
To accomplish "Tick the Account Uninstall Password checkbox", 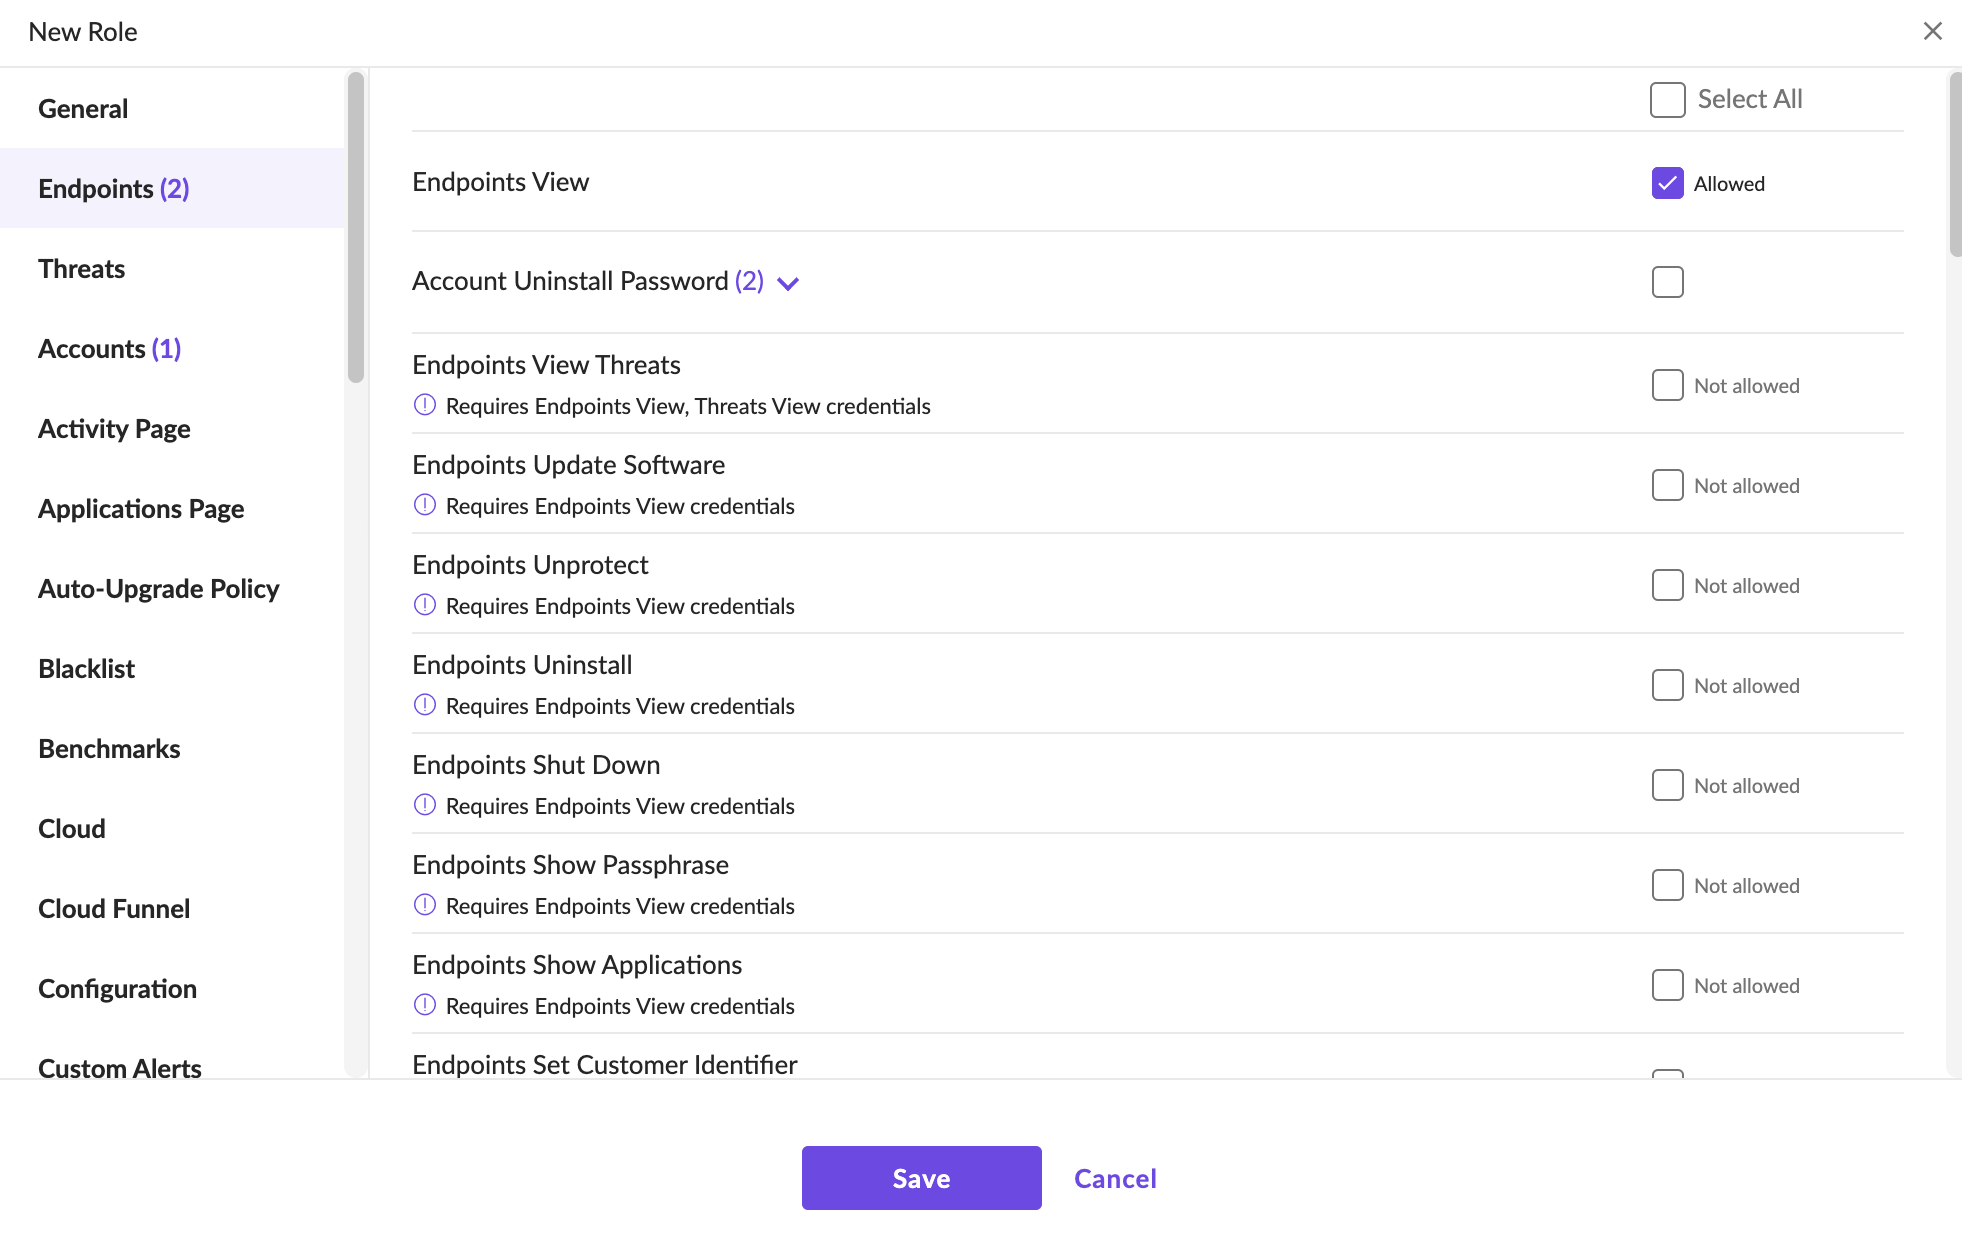I will [x=1667, y=282].
